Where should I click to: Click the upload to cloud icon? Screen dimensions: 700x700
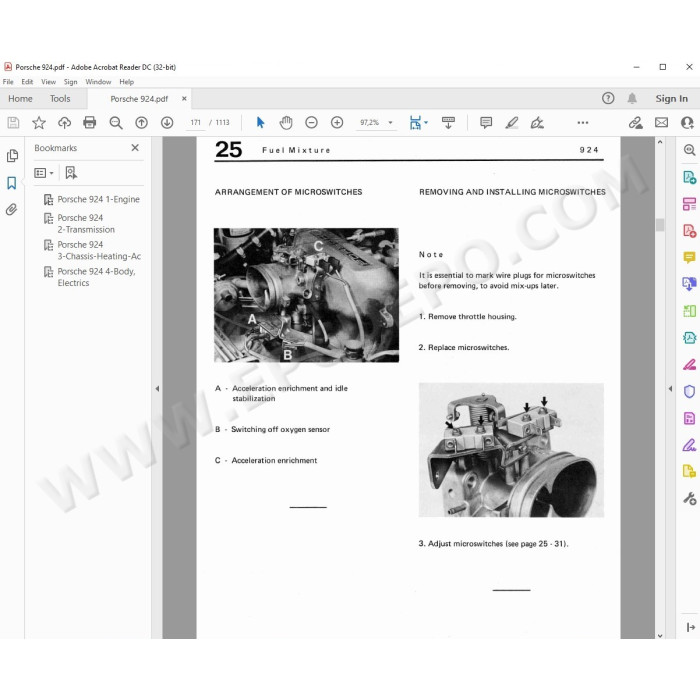pyautogui.click(x=64, y=122)
